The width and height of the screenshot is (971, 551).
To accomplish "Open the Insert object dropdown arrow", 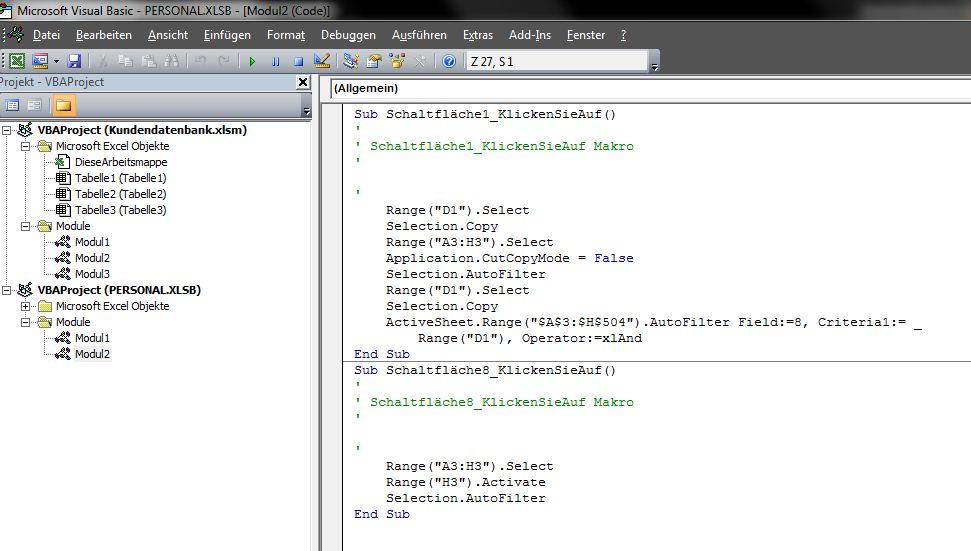I will coord(56,61).
